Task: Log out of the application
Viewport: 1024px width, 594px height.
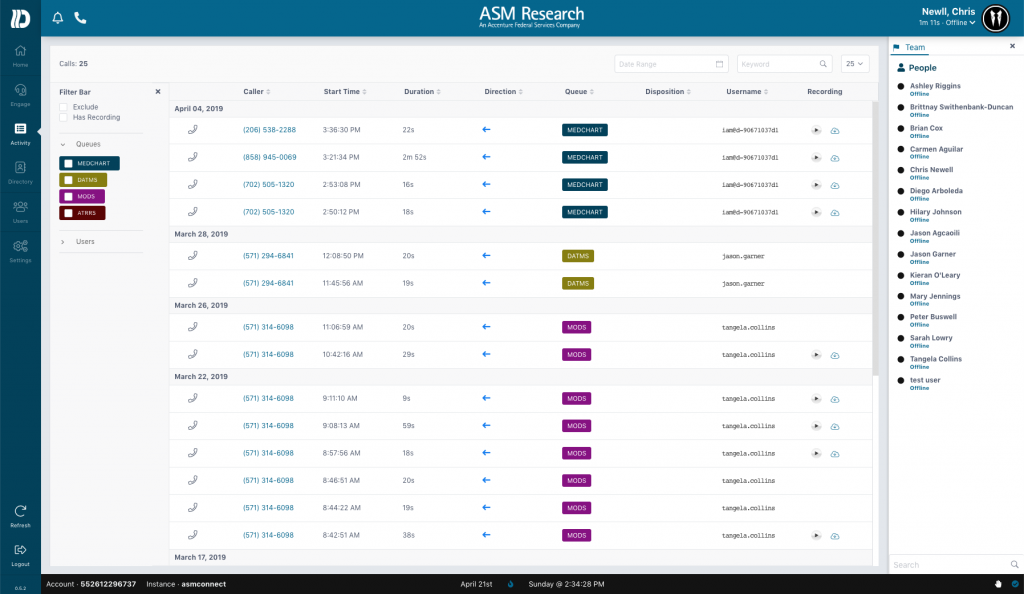Action: pos(20,555)
